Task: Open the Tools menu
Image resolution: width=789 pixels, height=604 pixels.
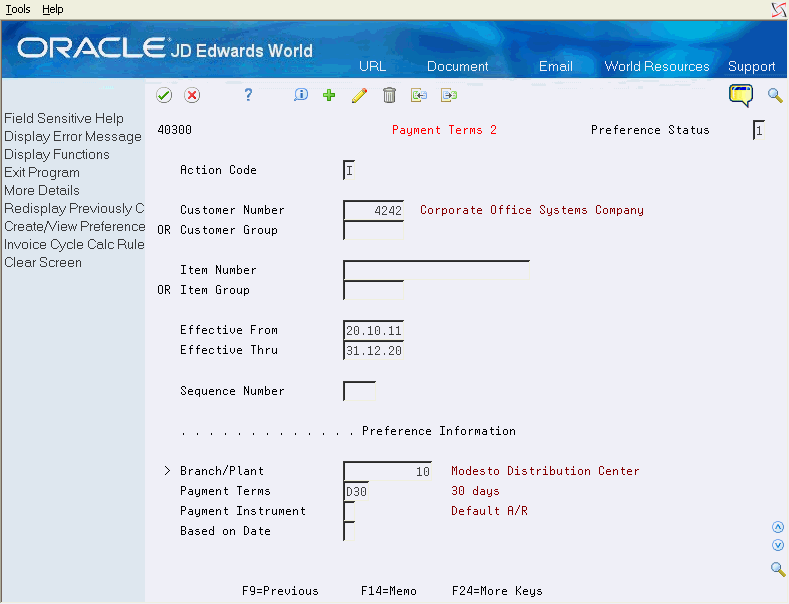Action: coord(18,9)
